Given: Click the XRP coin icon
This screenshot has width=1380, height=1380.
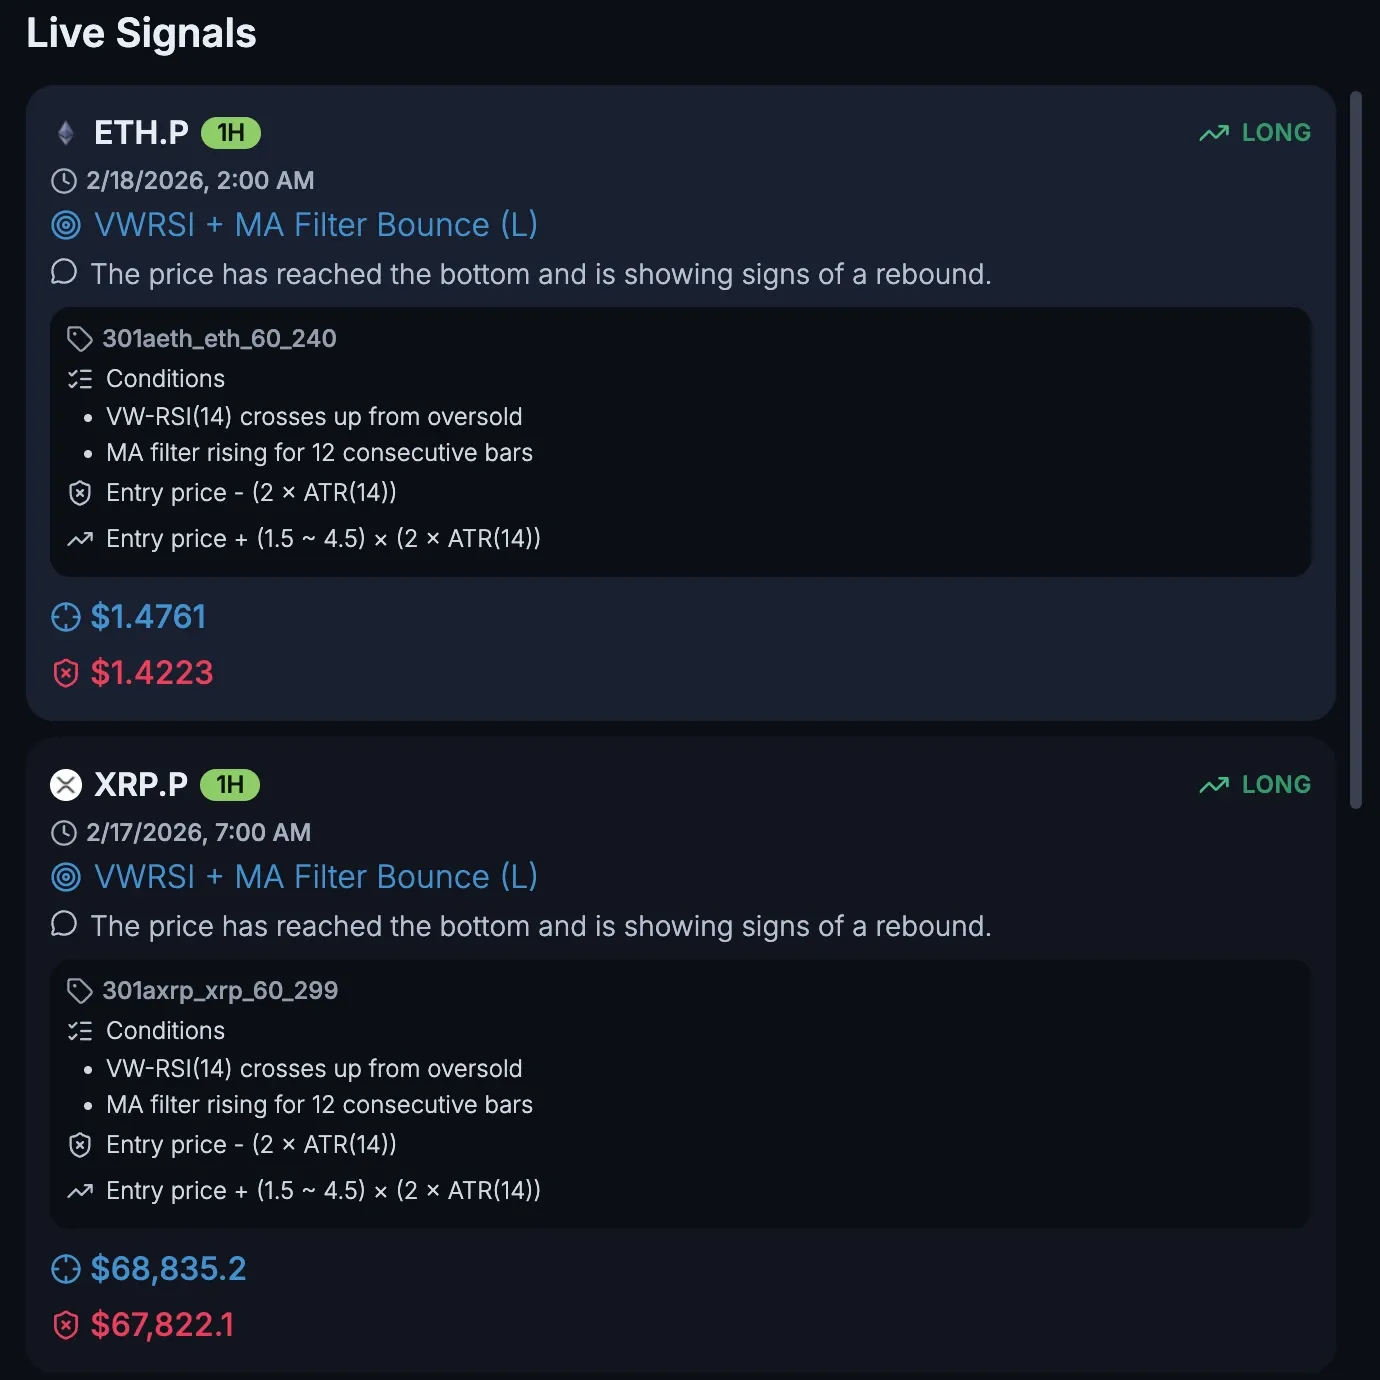Looking at the screenshot, I should click(x=66, y=785).
